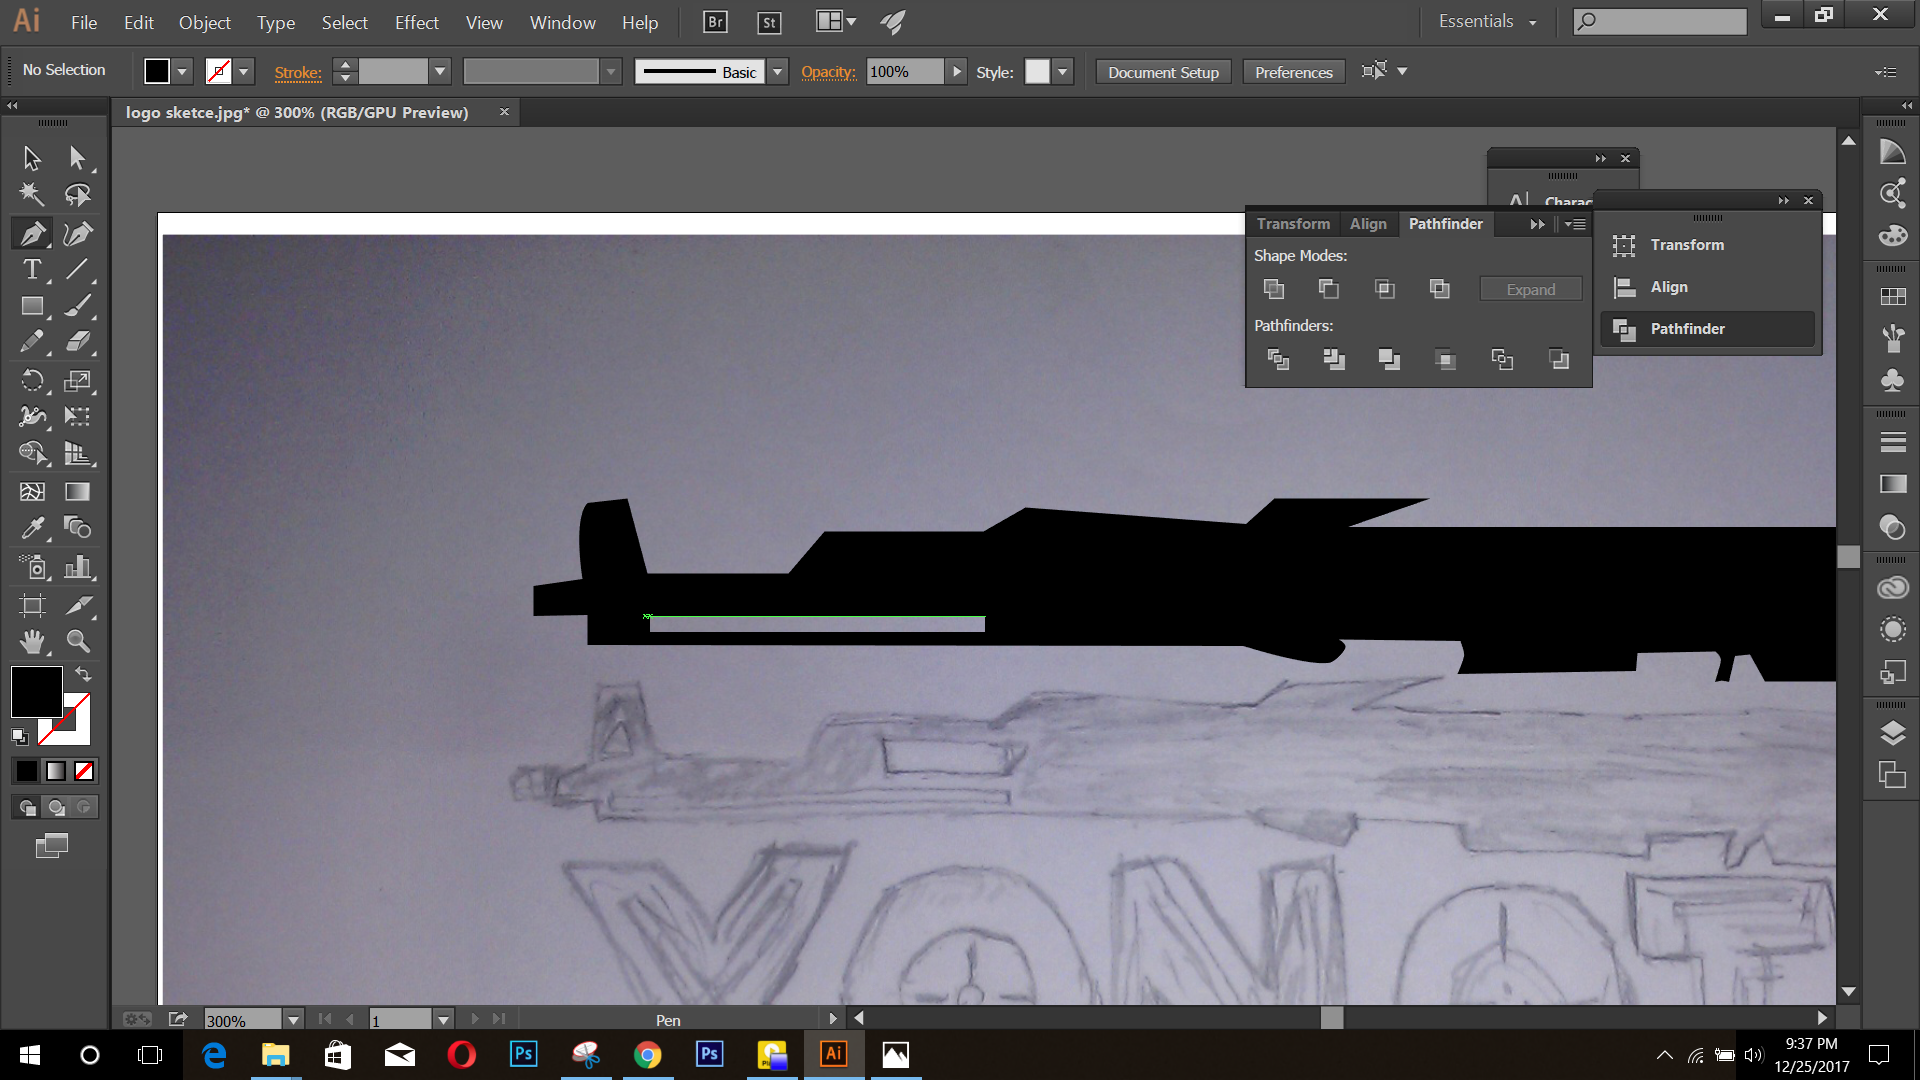Enable Draw Behind mode
This screenshot has width=1920, height=1080.
[x=56, y=807]
